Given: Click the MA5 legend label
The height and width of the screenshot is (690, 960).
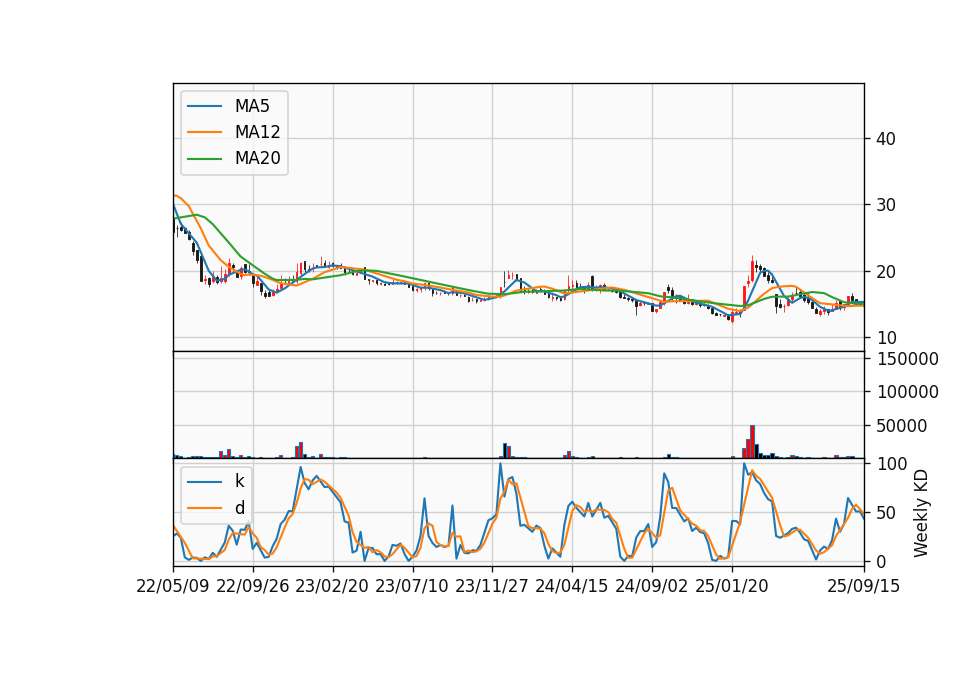Looking at the screenshot, I should [252, 106].
